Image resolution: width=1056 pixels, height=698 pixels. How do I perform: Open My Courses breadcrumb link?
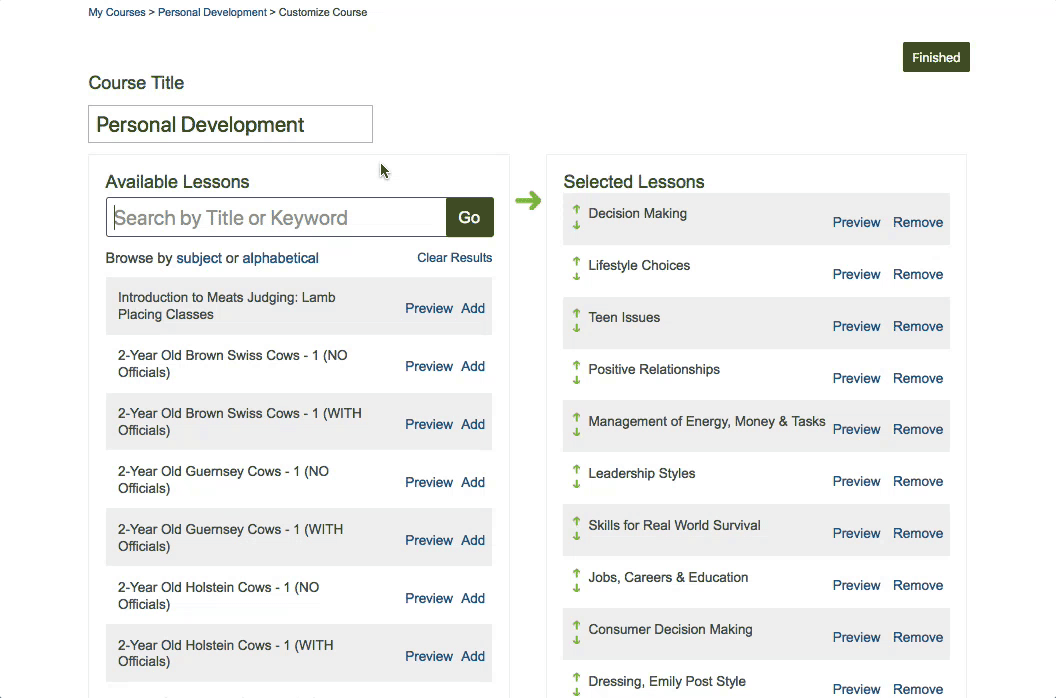point(117,12)
